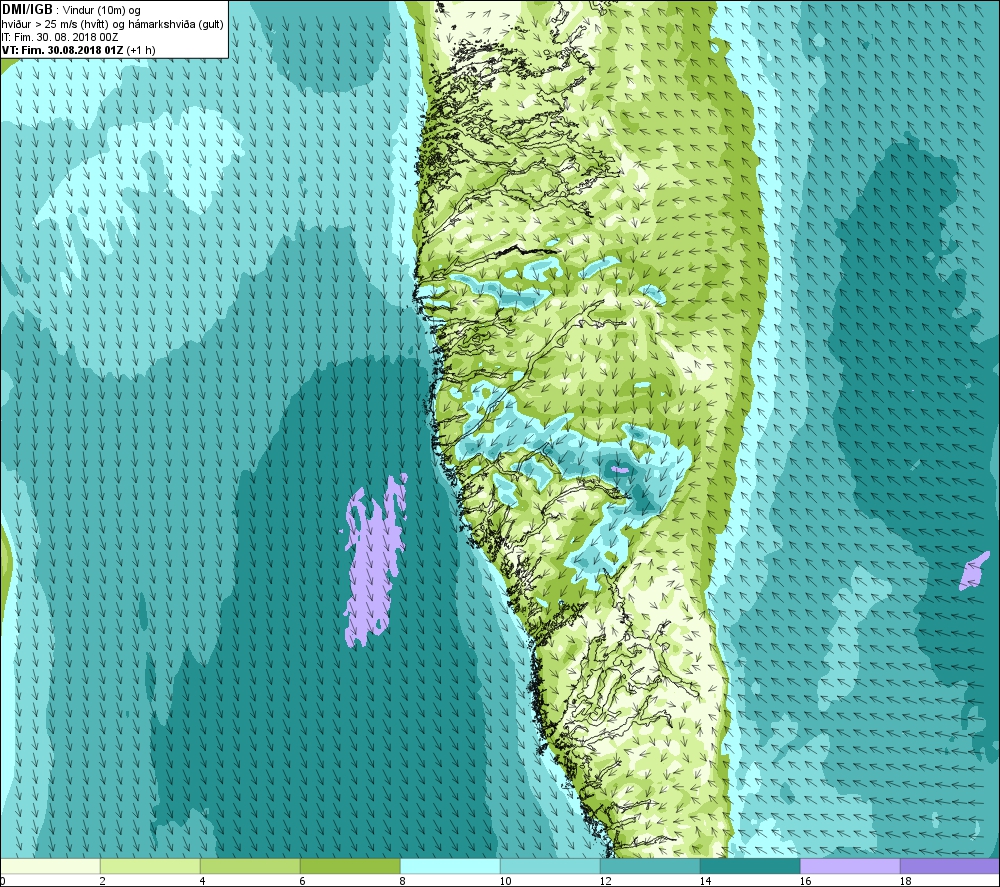Click the teal 12–14 m/s legend swatch
The image size is (1000, 887).
pos(650,866)
